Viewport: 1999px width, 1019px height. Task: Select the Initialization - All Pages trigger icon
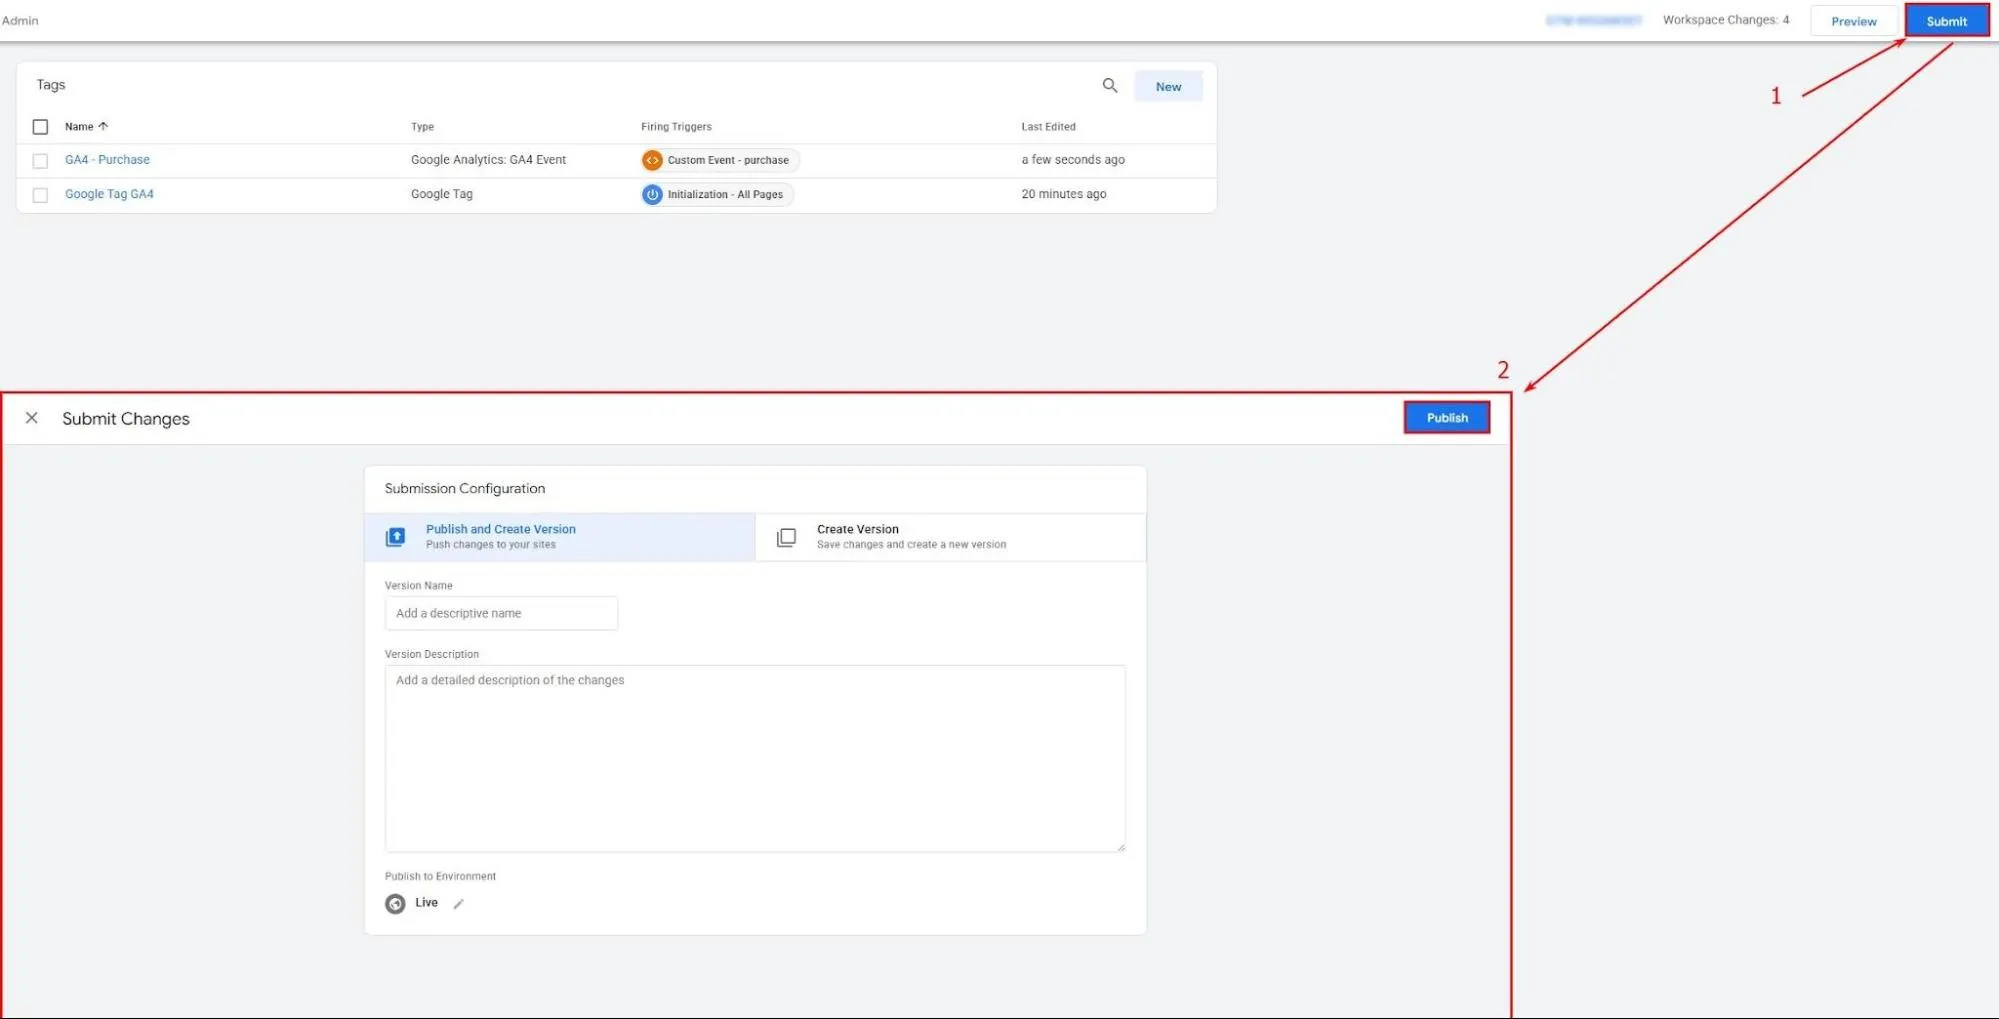pos(651,194)
